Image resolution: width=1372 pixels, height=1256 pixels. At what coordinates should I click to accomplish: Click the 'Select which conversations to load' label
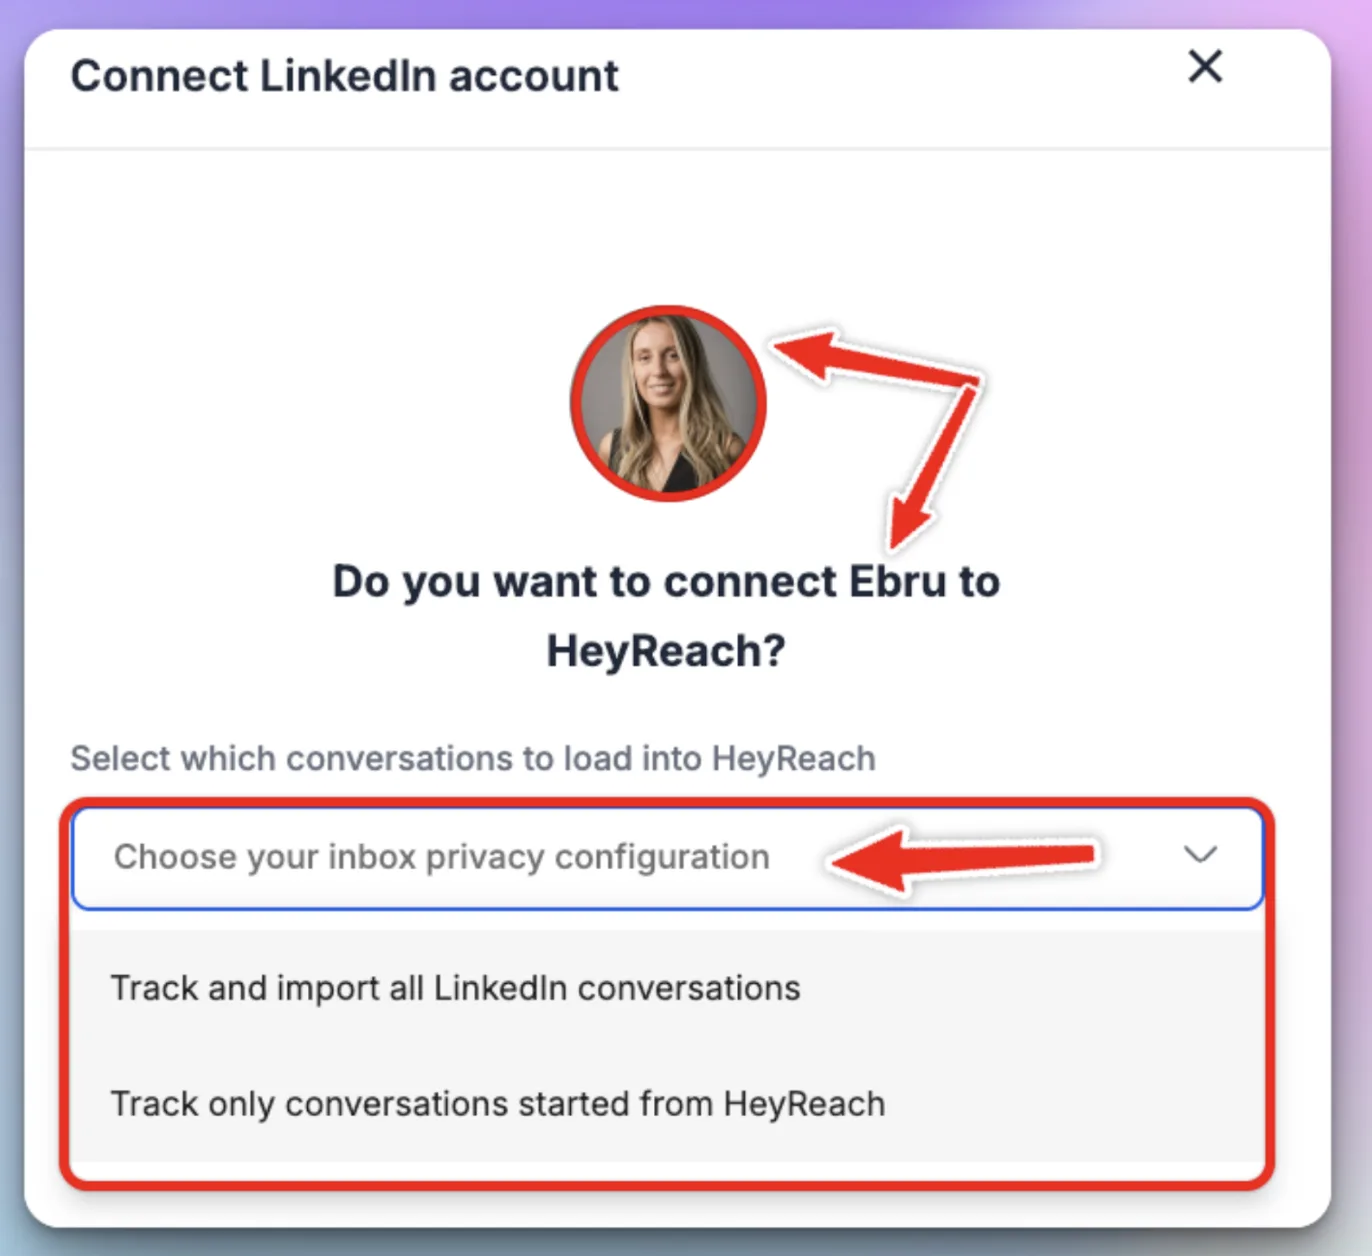473,759
